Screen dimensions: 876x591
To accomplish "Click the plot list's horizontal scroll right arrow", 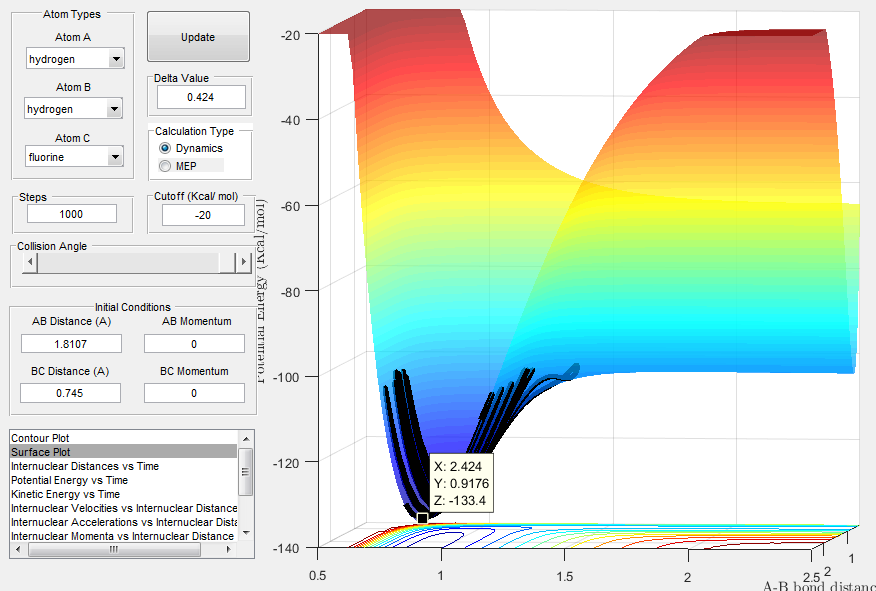I will point(231,550).
